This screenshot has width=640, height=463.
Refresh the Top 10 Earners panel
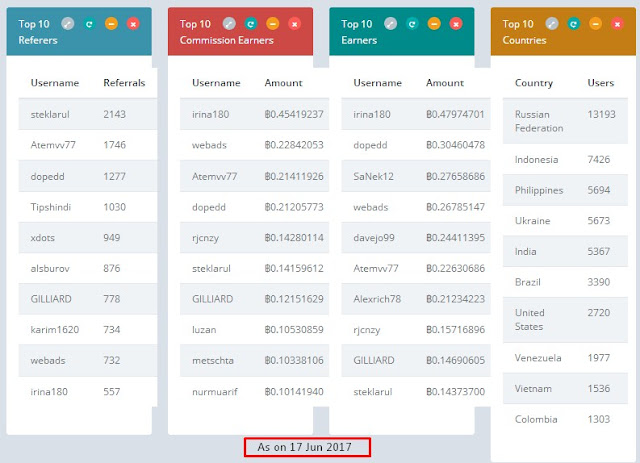(x=412, y=24)
